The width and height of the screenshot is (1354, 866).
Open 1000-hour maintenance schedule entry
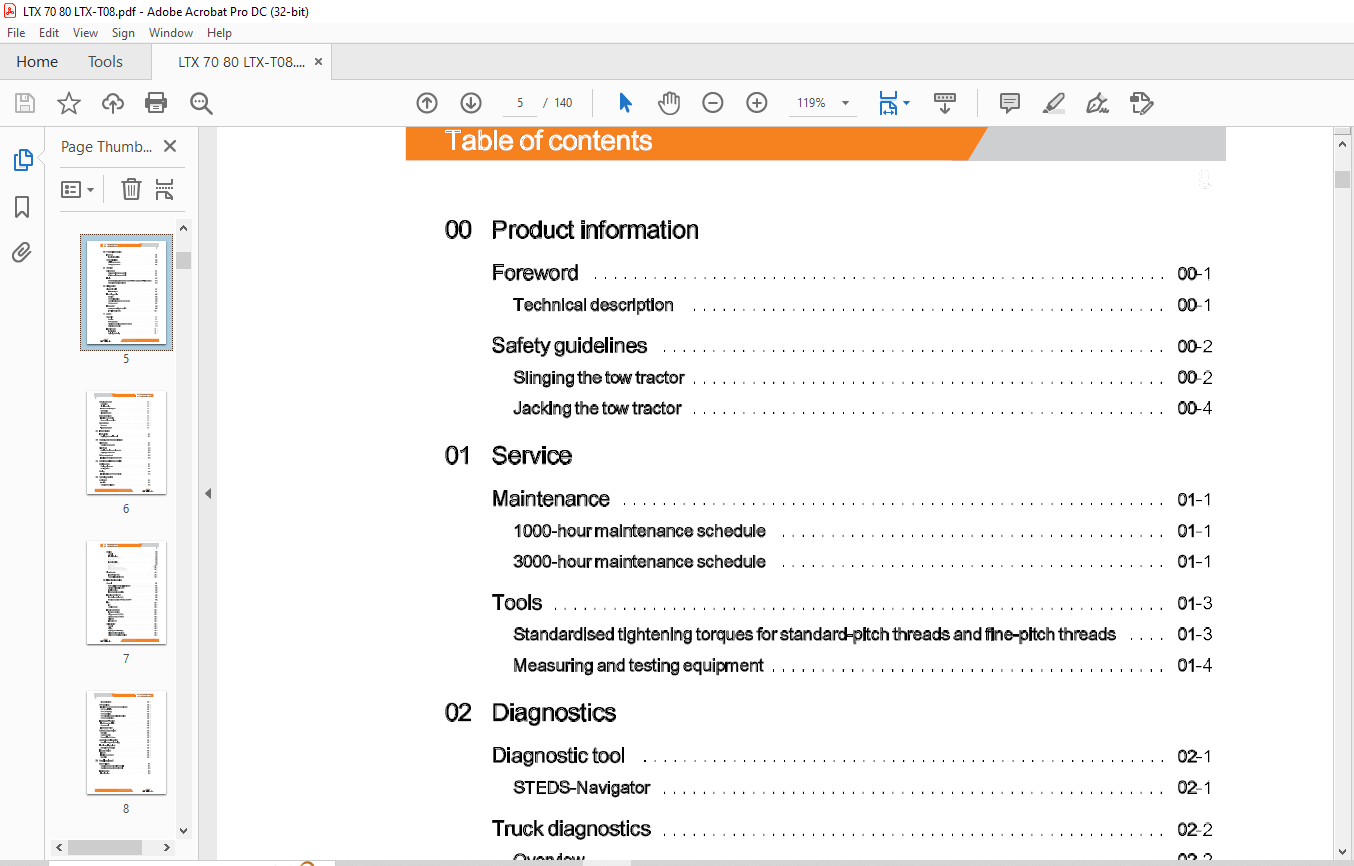coord(639,531)
